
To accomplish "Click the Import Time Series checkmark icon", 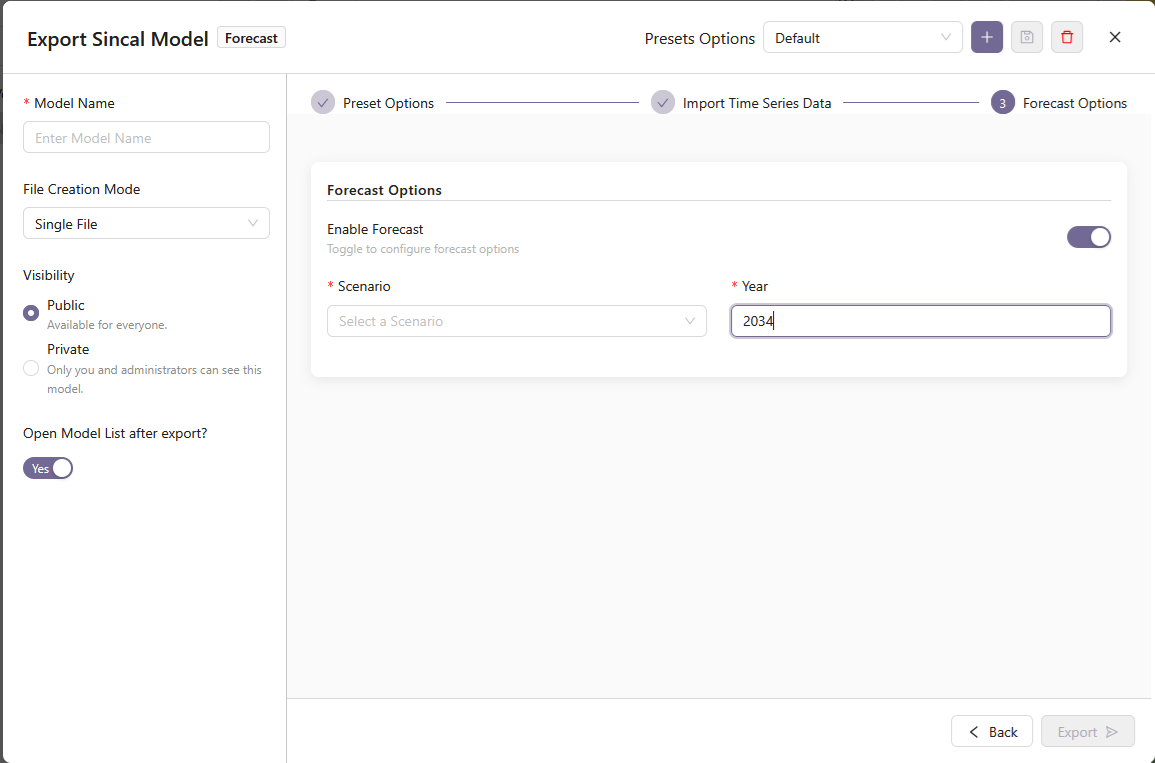I will click(x=663, y=103).
